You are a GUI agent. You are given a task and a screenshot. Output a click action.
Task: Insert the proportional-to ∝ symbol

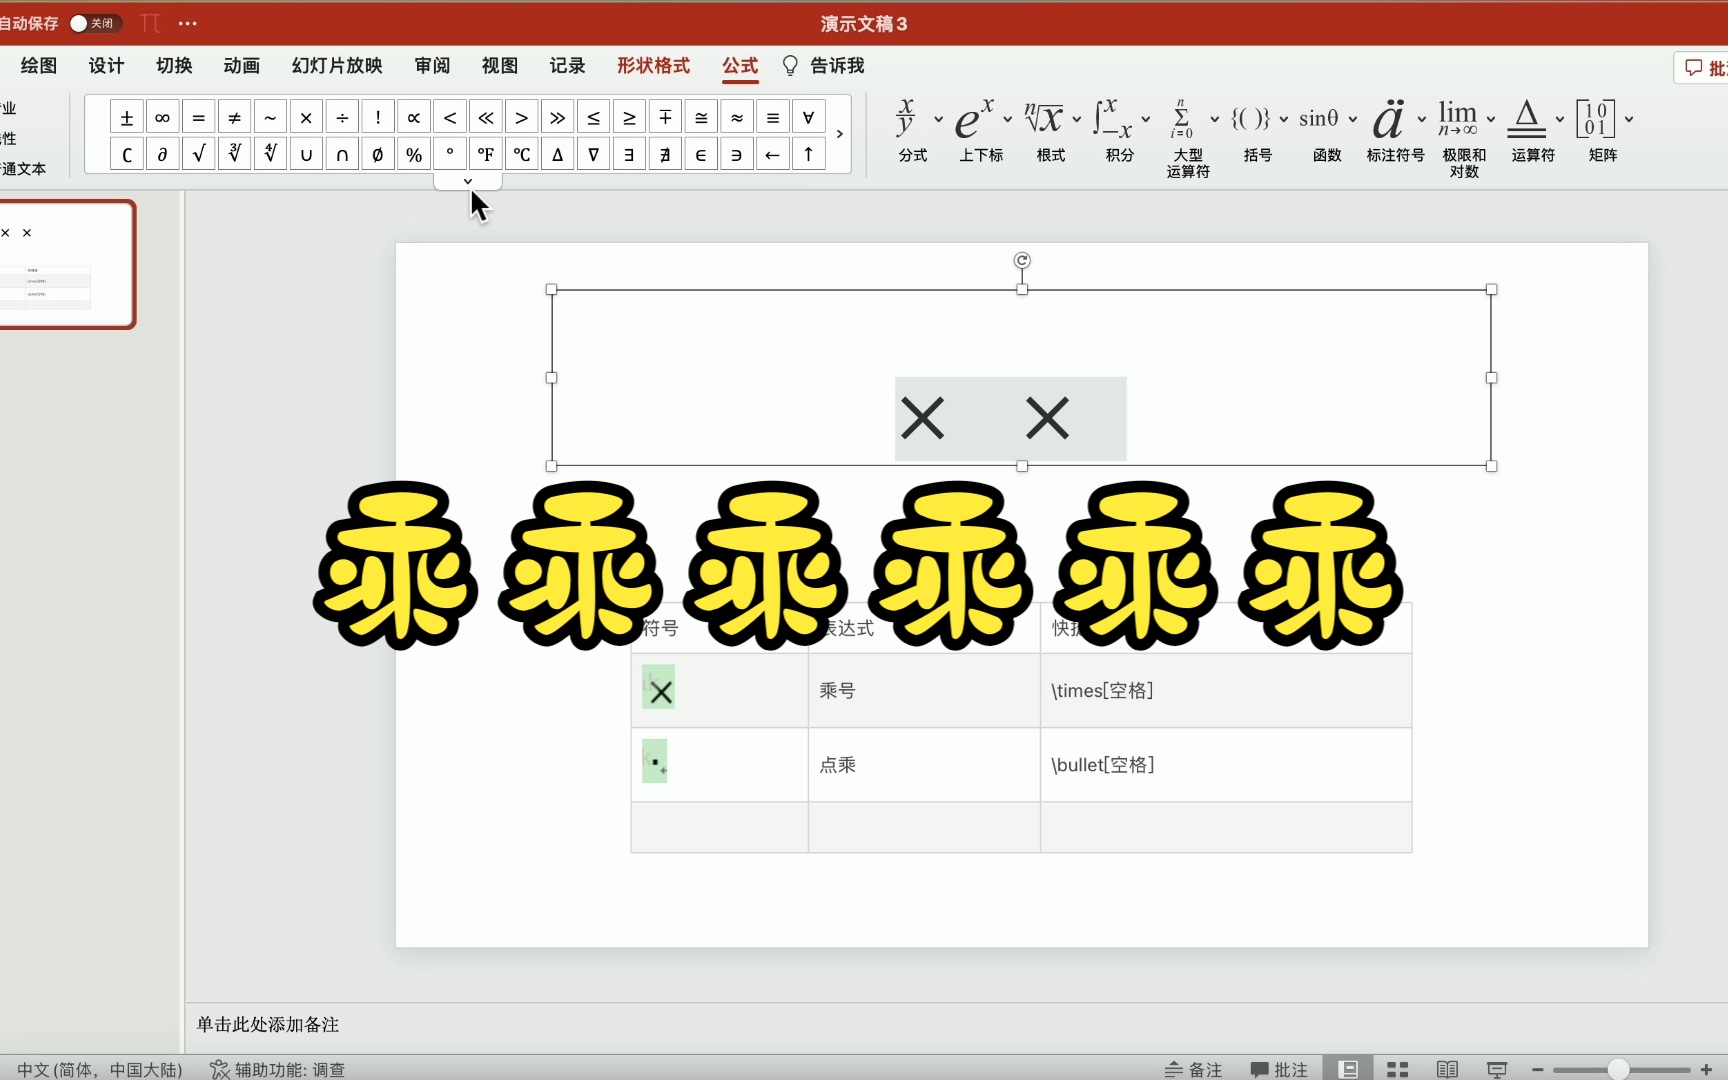[x=414, y=118]
